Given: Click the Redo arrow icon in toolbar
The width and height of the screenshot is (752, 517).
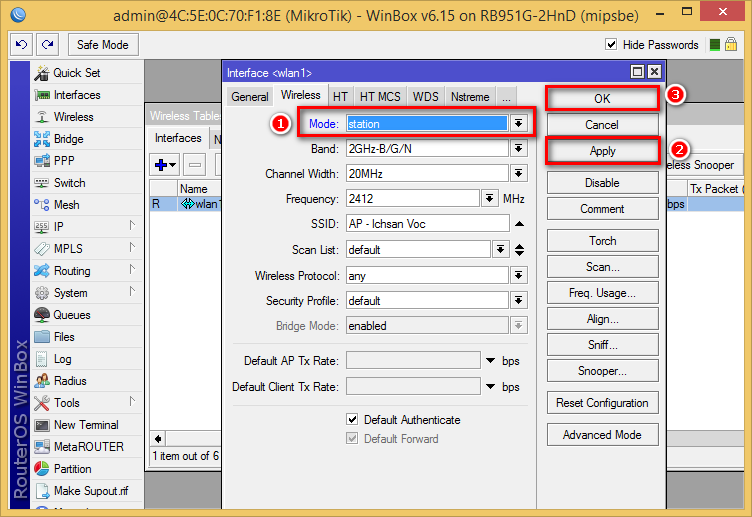Looking at the screenshot, I should click(x=47, y=45).
